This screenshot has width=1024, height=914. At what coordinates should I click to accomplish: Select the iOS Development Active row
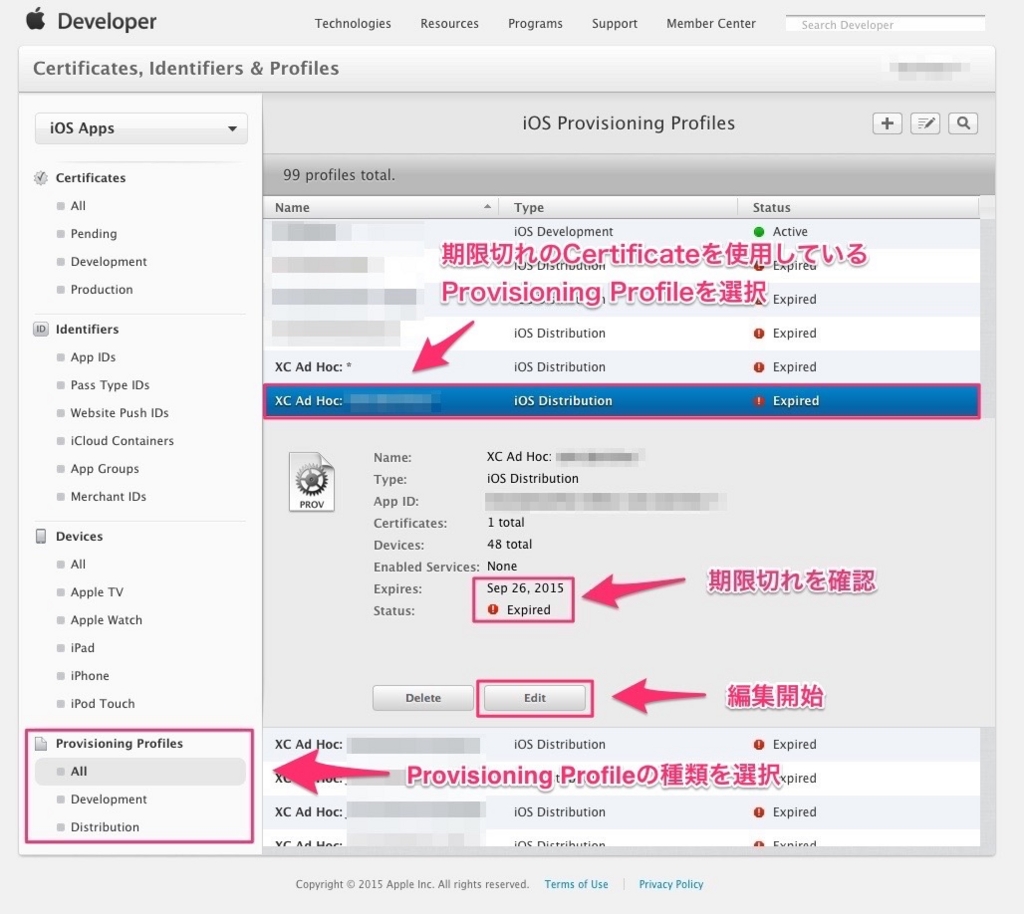pos(621,232)
